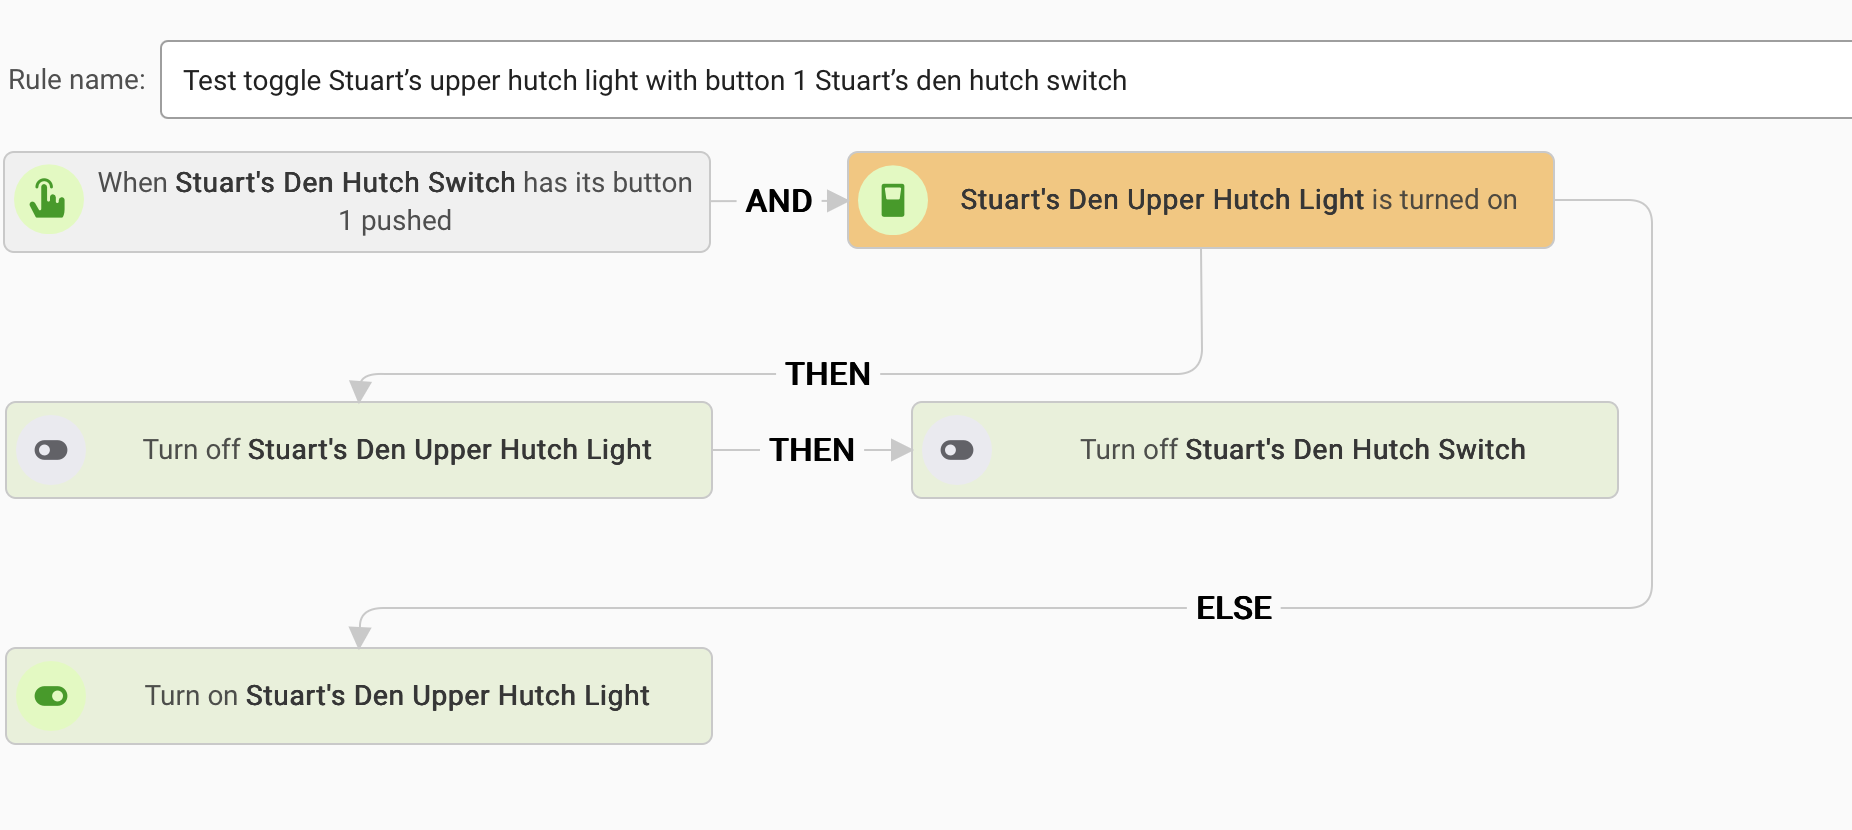Click the arrowhead pointing to the condition block
Viewport: 1852px width, 830px height.
[836, 201]
